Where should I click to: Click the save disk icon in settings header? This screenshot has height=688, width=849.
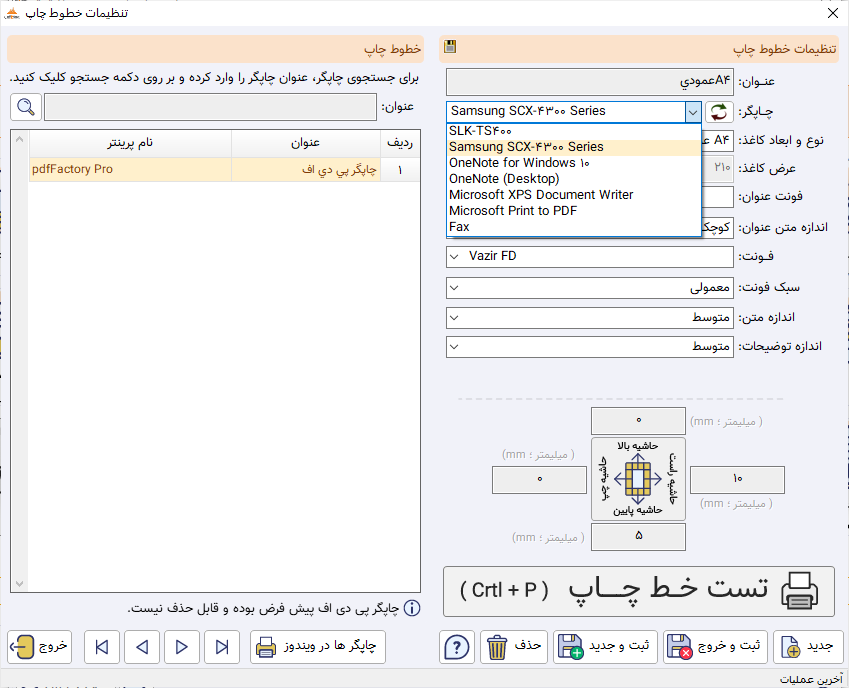(x=450, y=47)
